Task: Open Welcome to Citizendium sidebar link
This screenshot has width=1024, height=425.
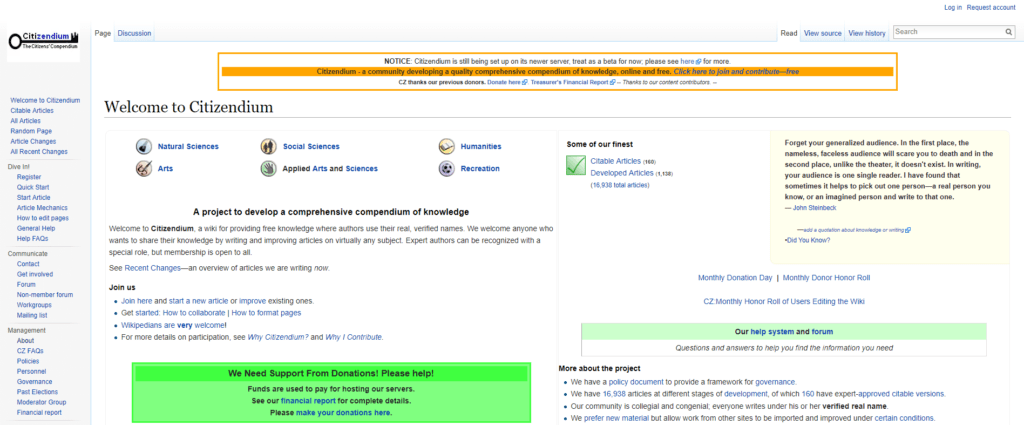Action: click(45, 101)
